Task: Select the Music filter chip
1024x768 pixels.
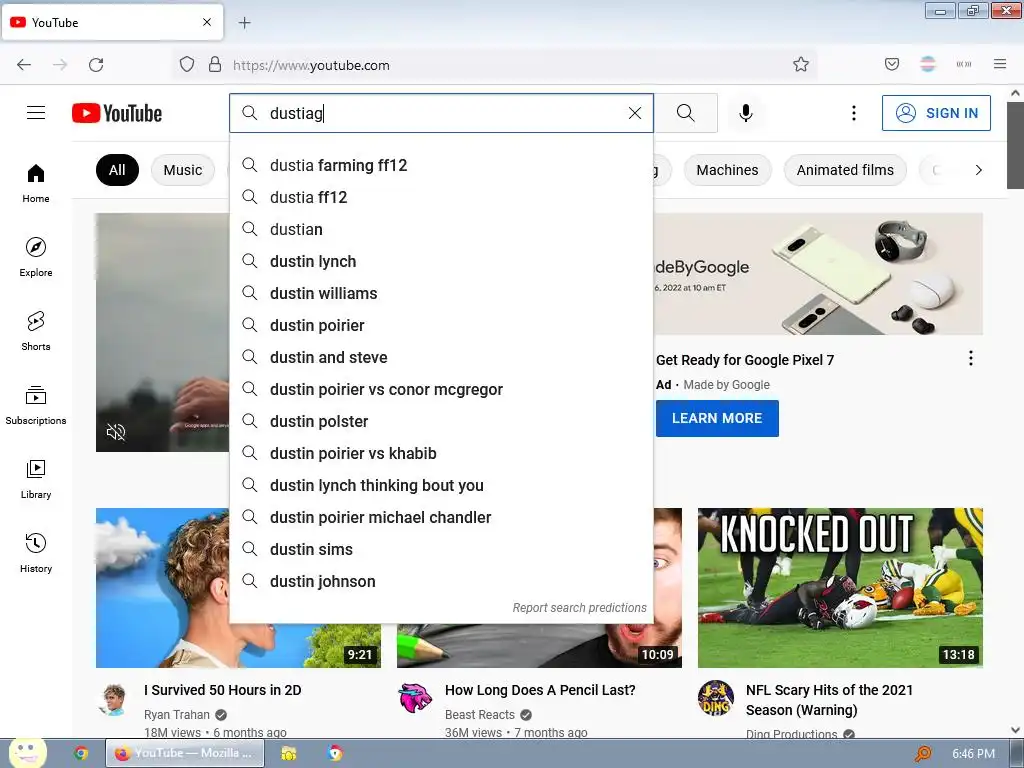Action: tap(183, 170)
